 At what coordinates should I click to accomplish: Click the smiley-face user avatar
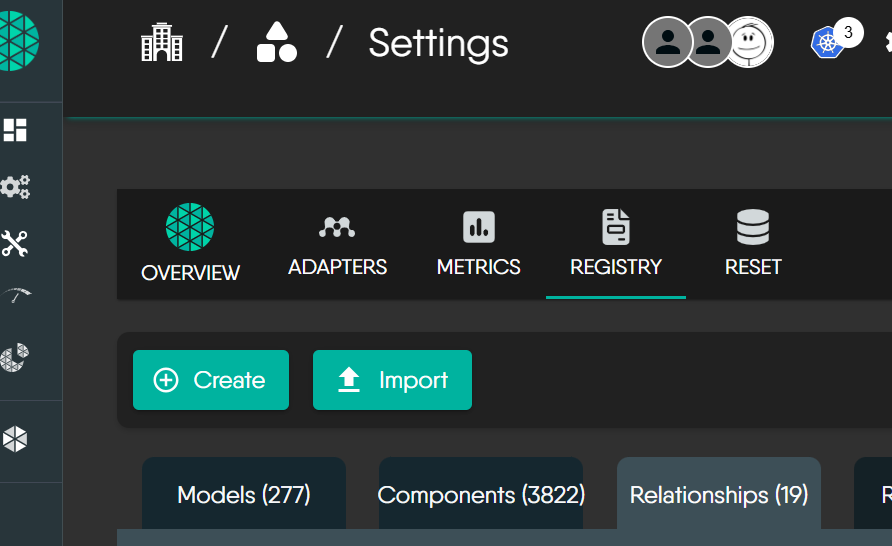pos(749,42)
